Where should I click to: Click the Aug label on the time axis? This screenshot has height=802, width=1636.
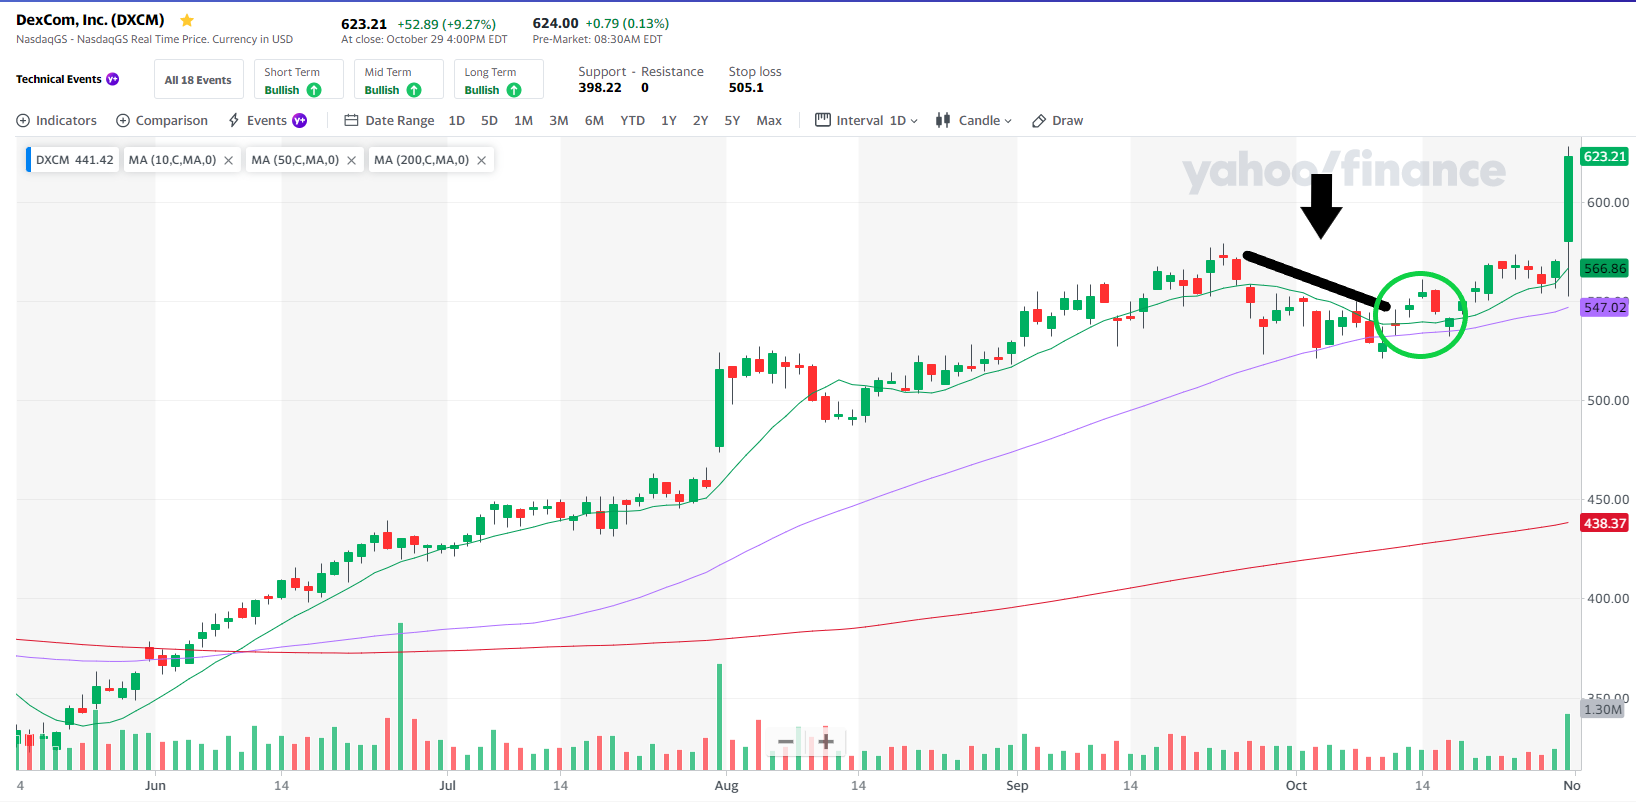click(726, 785)
